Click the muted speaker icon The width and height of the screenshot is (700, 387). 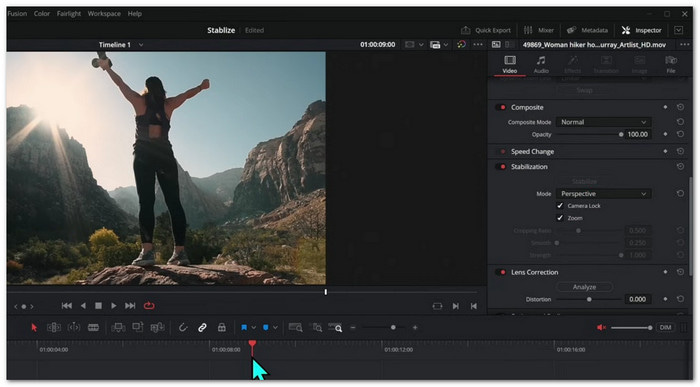click(x=601, y=328)
